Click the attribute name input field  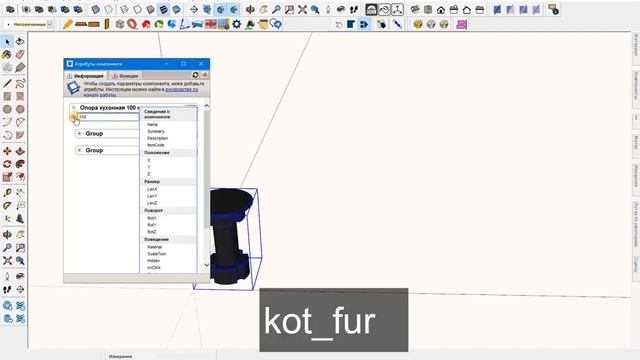click(x=109, y=117)
